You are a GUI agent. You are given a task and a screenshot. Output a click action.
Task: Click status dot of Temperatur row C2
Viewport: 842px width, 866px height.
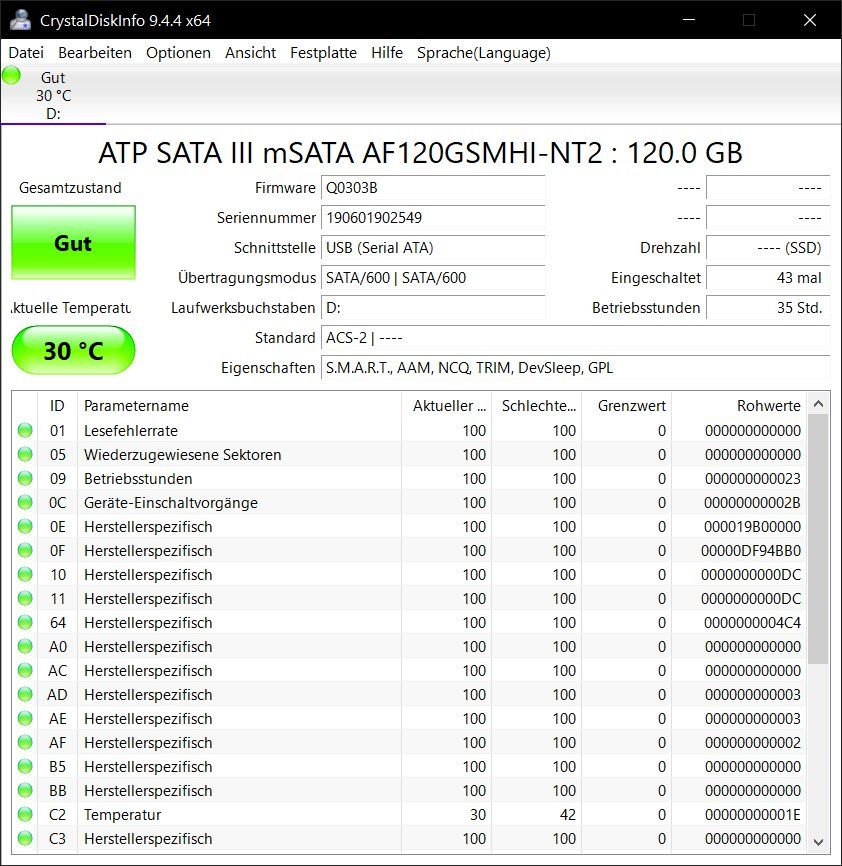(25, 815)
